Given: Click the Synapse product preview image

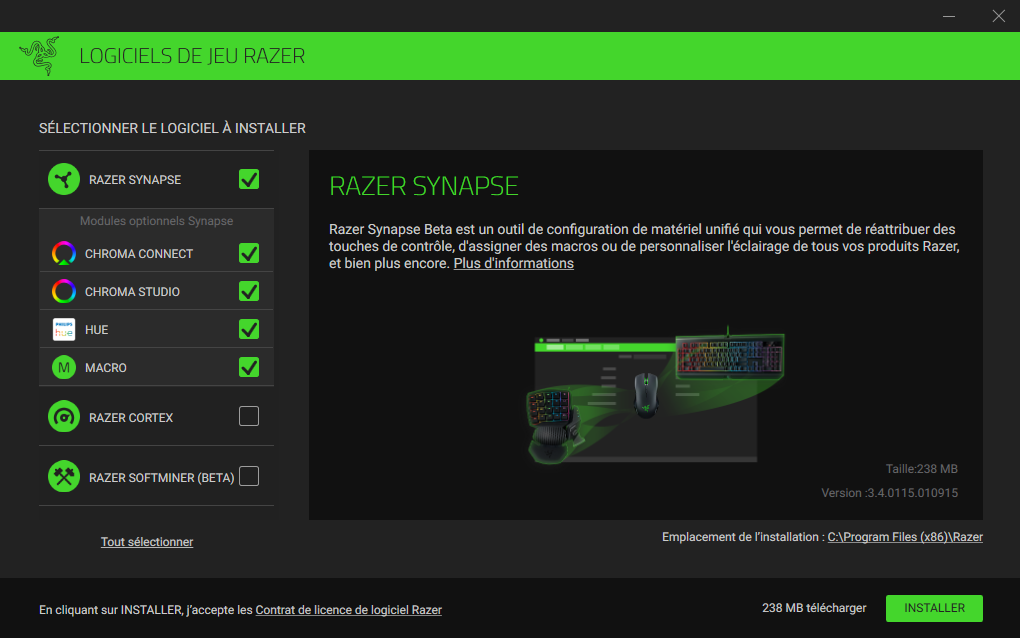Looking at the screenshot, I should point(655,395).
